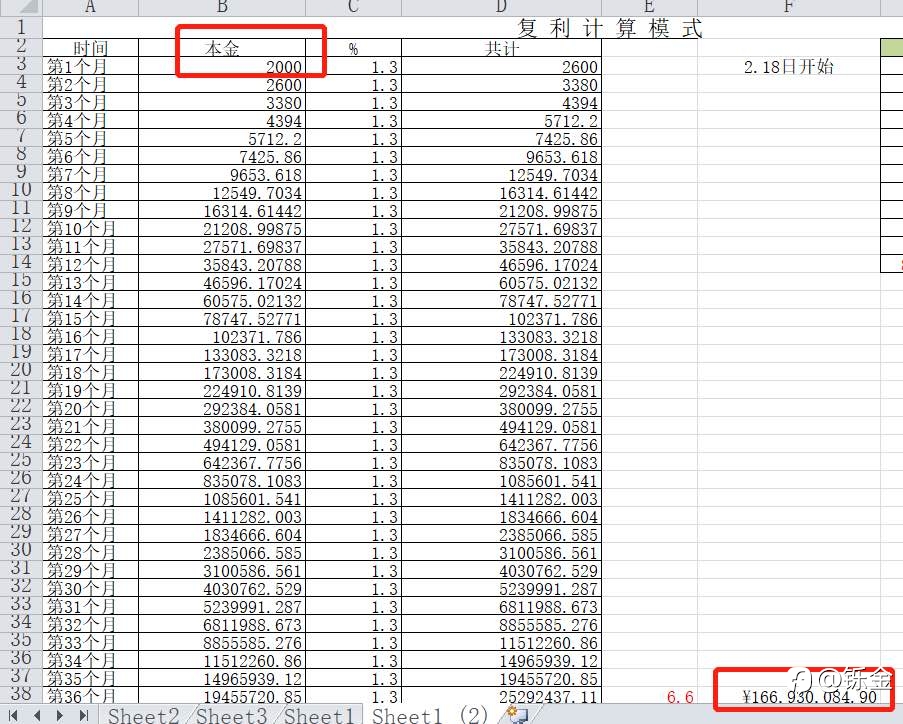Click the insert new worksheet icon
This screenshot has height=724, width=903.
518,715
